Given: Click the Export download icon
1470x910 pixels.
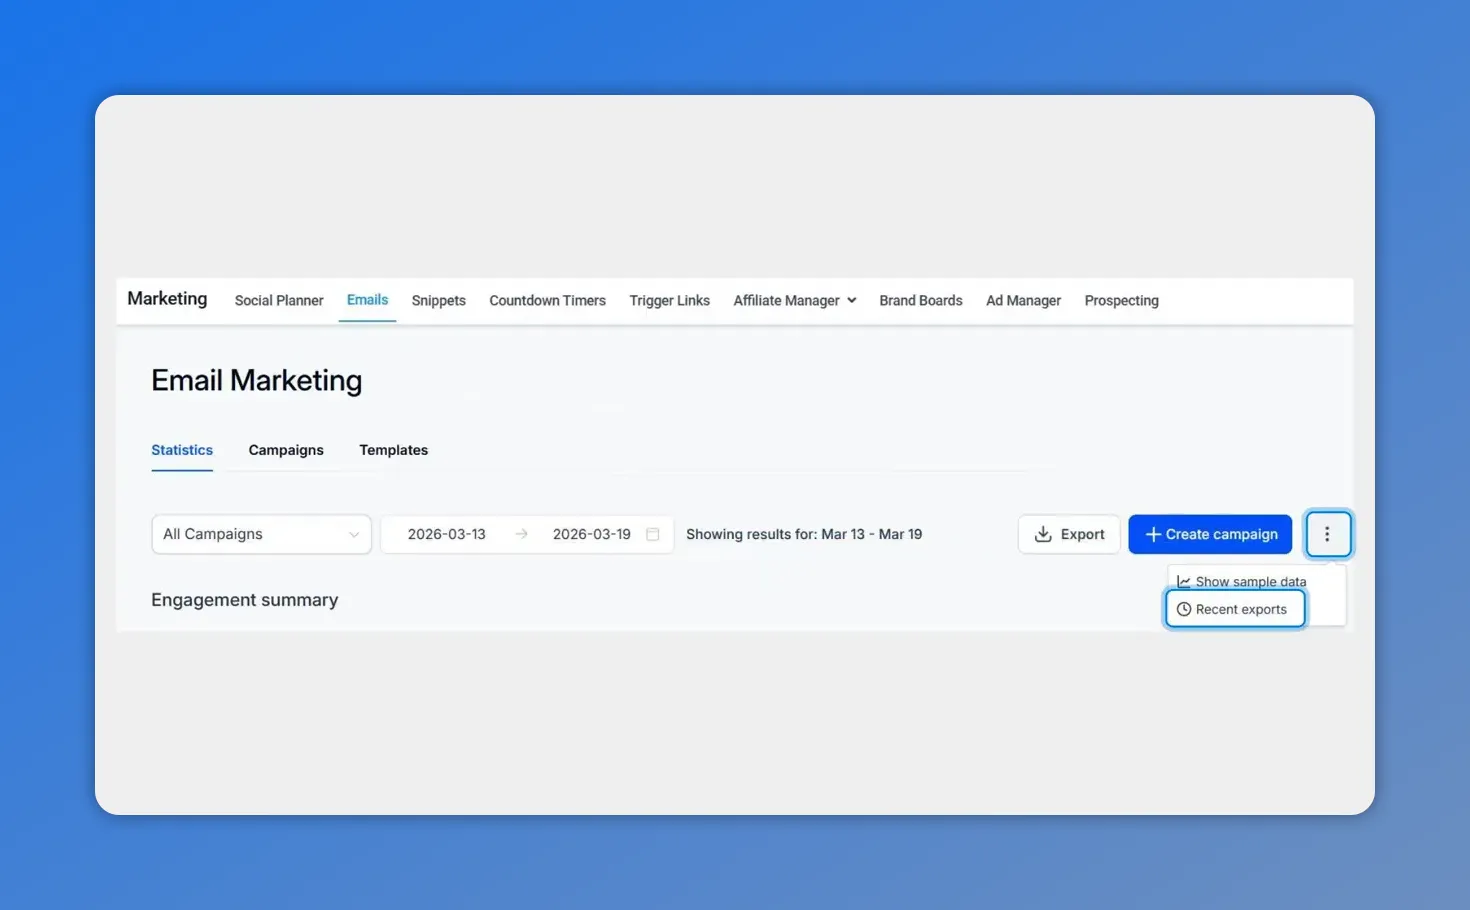Looking at the screenshot, I should tap(1042, 534).
